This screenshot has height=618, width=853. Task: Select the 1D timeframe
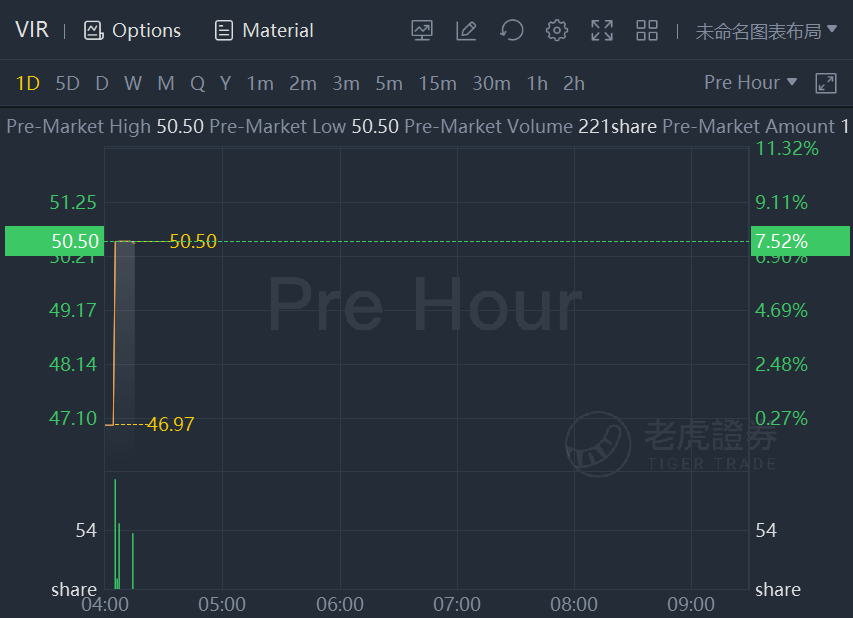28,84
